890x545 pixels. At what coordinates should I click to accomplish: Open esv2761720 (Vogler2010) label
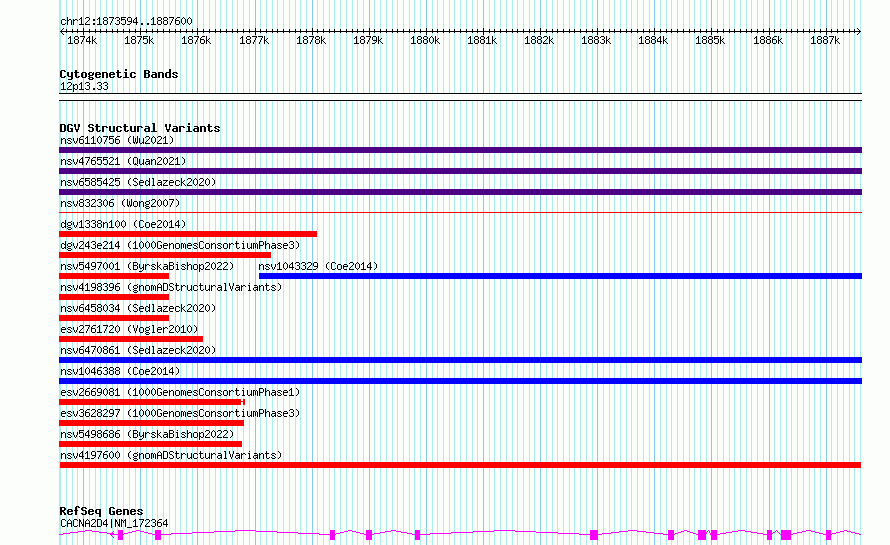129,329
